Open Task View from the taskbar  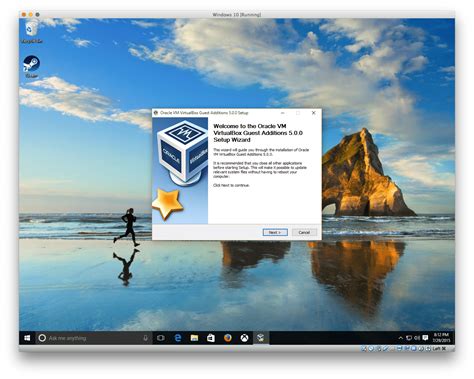tap(161, 338)
